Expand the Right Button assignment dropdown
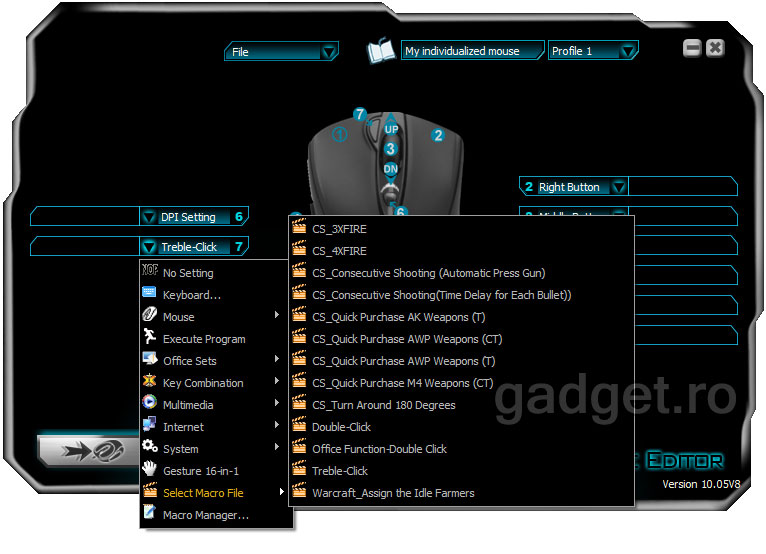This screenshot has width=766, height=554. 619,187
